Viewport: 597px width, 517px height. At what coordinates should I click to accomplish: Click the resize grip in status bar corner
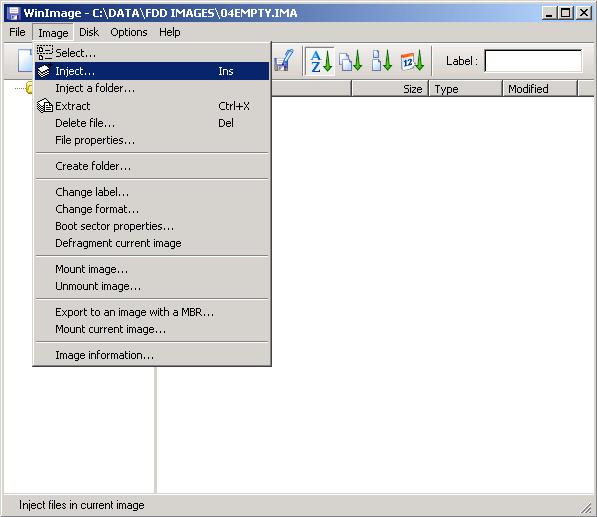click(586, 507)
